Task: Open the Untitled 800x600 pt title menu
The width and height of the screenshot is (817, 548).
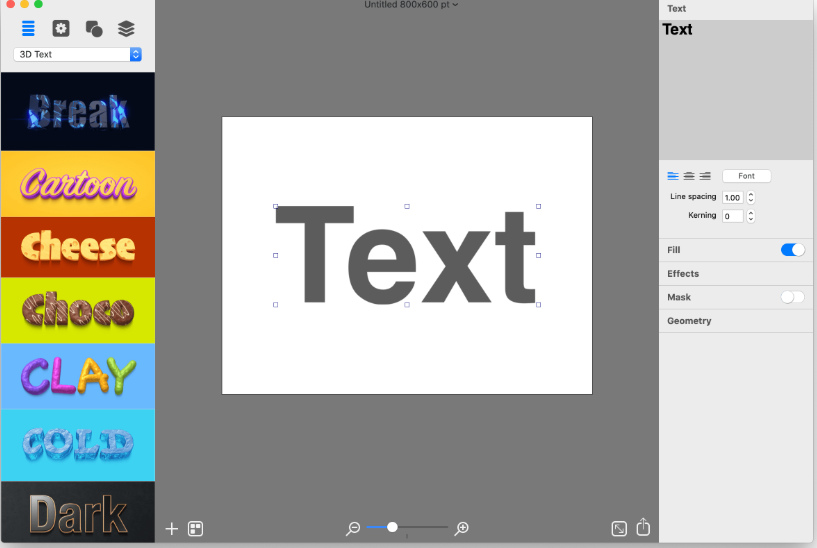Action: [x=411, y=5]
